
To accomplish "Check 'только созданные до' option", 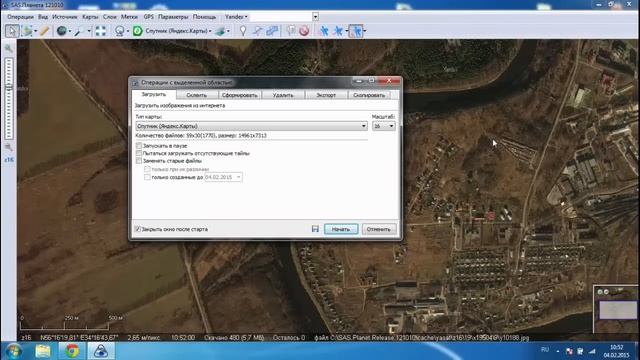I will pyautogui.click(x=147, y=177).
